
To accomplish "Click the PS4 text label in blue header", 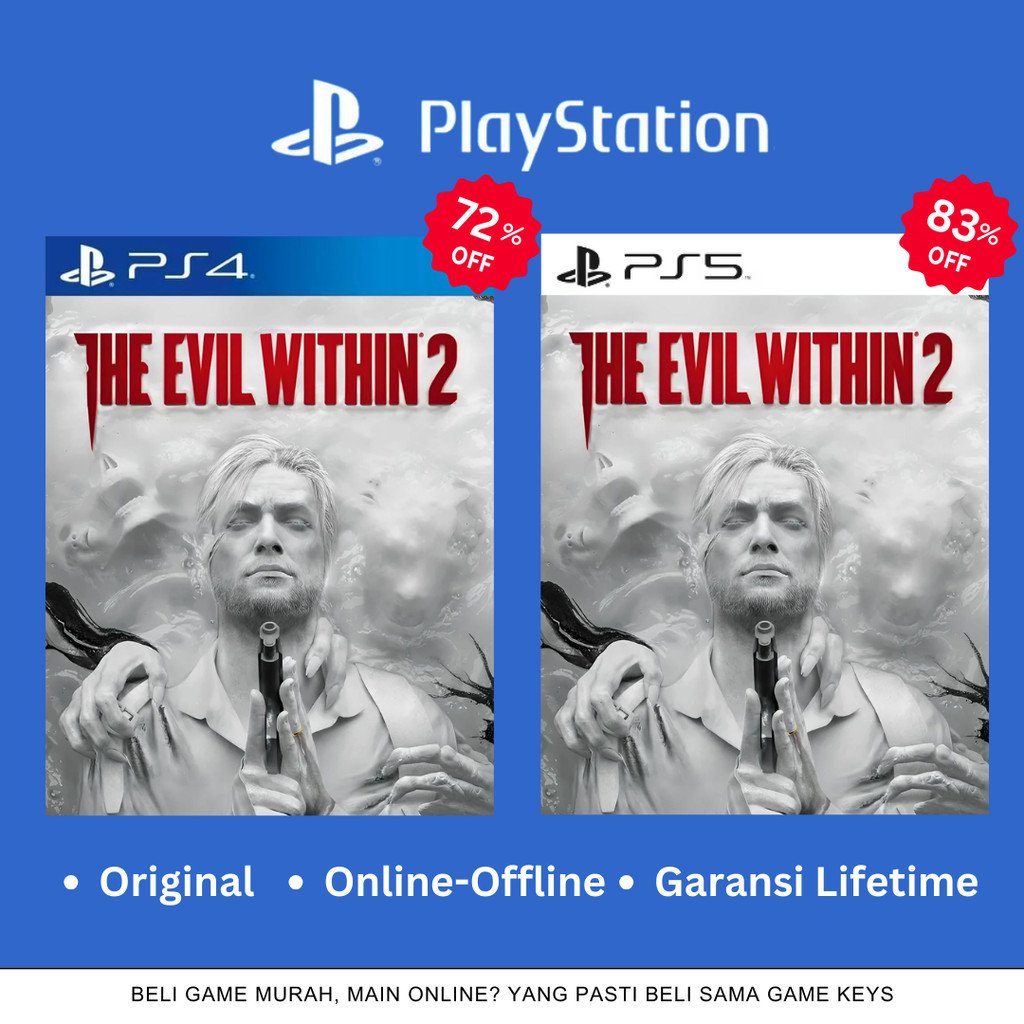I will 187,266.
